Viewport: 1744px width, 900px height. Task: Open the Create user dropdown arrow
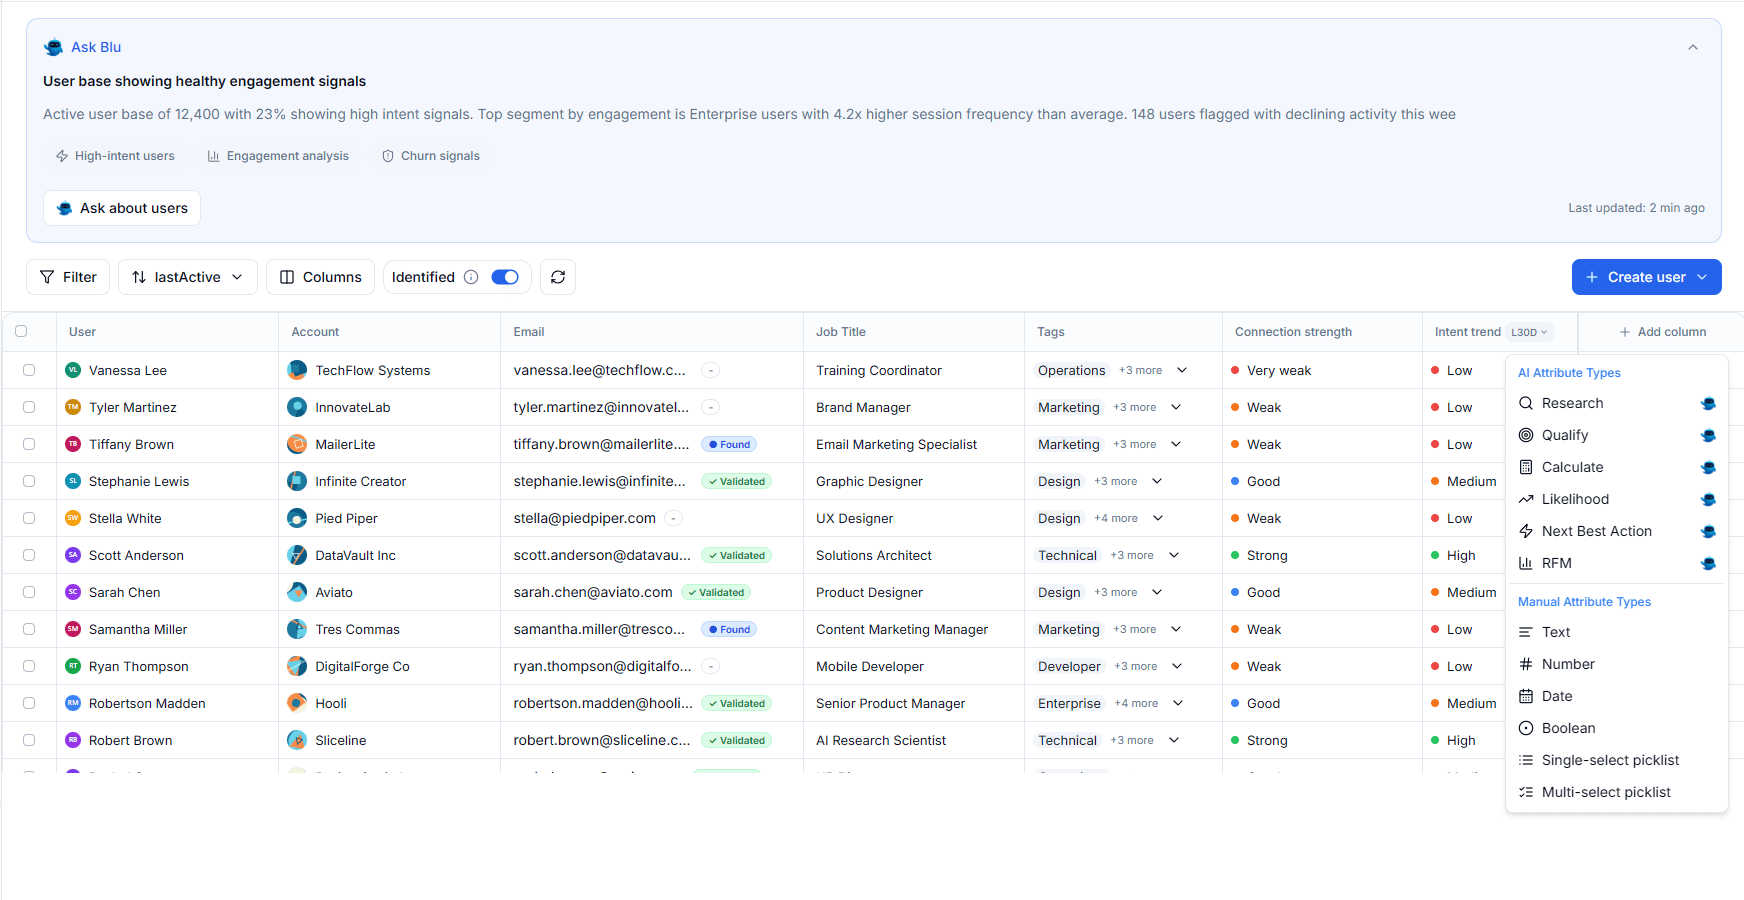(x=1702, y=277)
